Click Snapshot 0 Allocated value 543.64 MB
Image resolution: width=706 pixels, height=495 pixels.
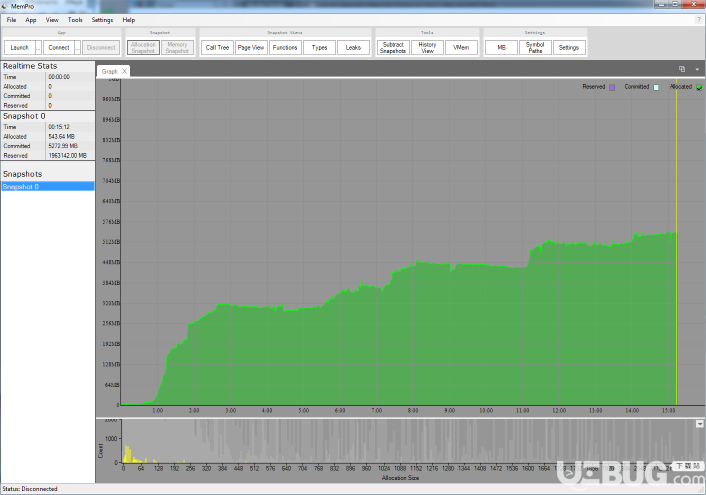point(62,136)
